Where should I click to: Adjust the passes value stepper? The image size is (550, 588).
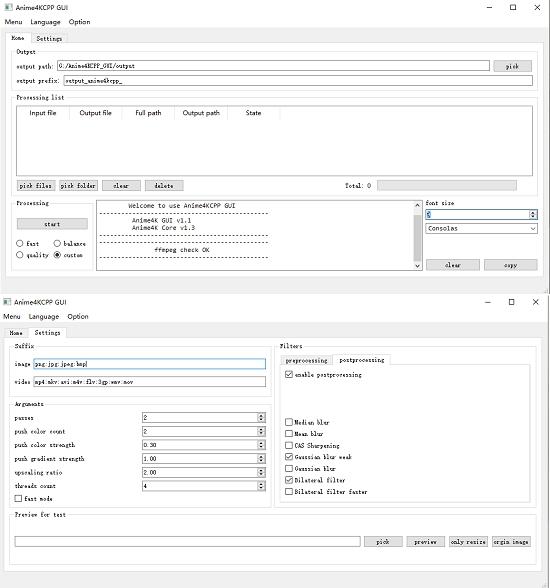261,417
